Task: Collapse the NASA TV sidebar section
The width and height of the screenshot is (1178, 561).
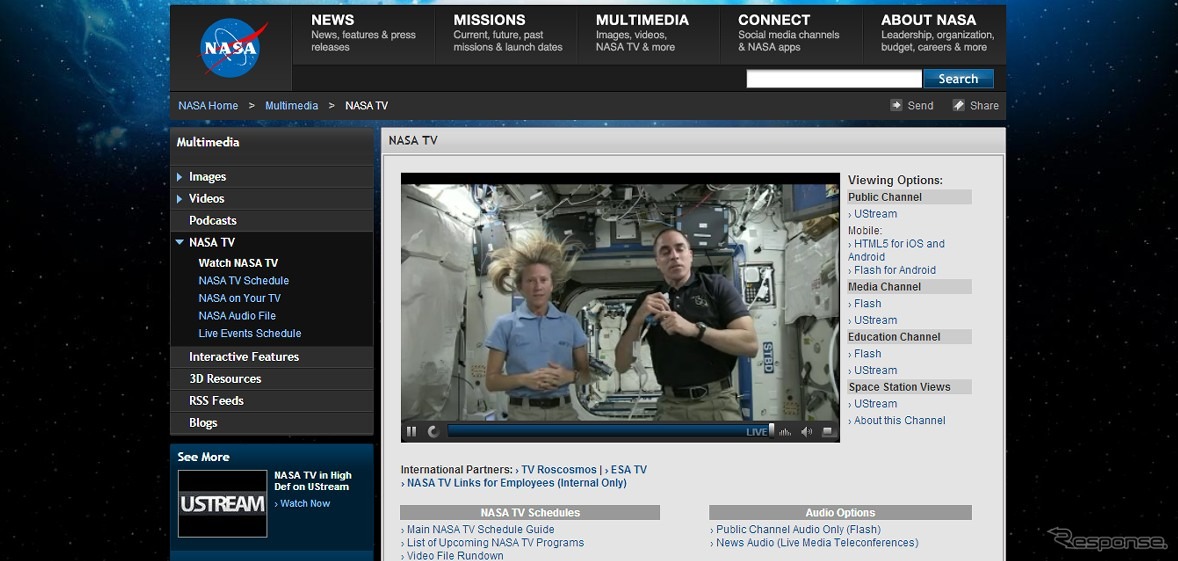Action: pyautogui.click(x=180, y=243)
